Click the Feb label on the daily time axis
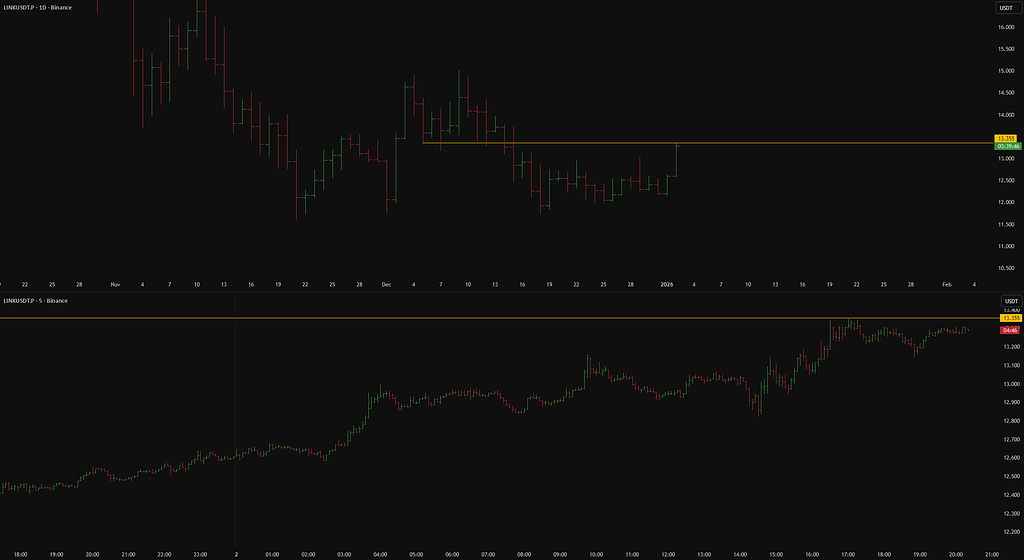 [946, 284]
